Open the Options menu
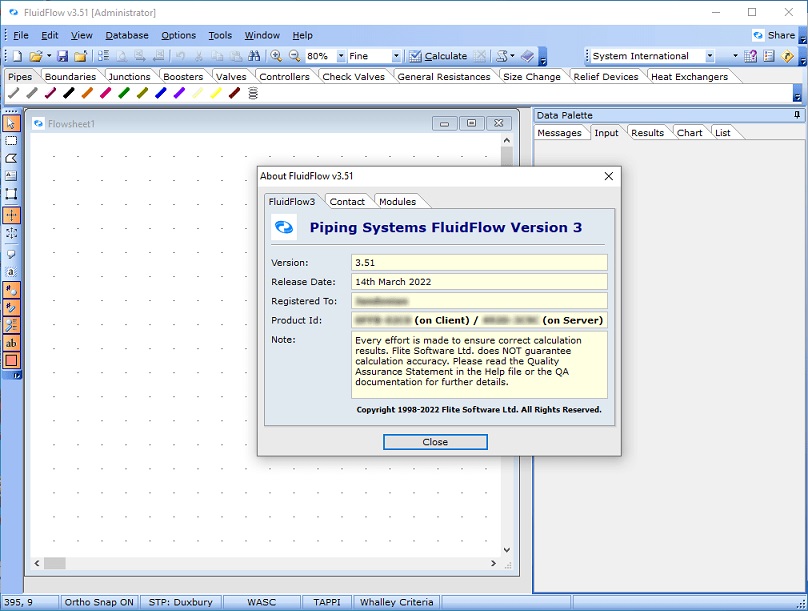 coord(178,36)
